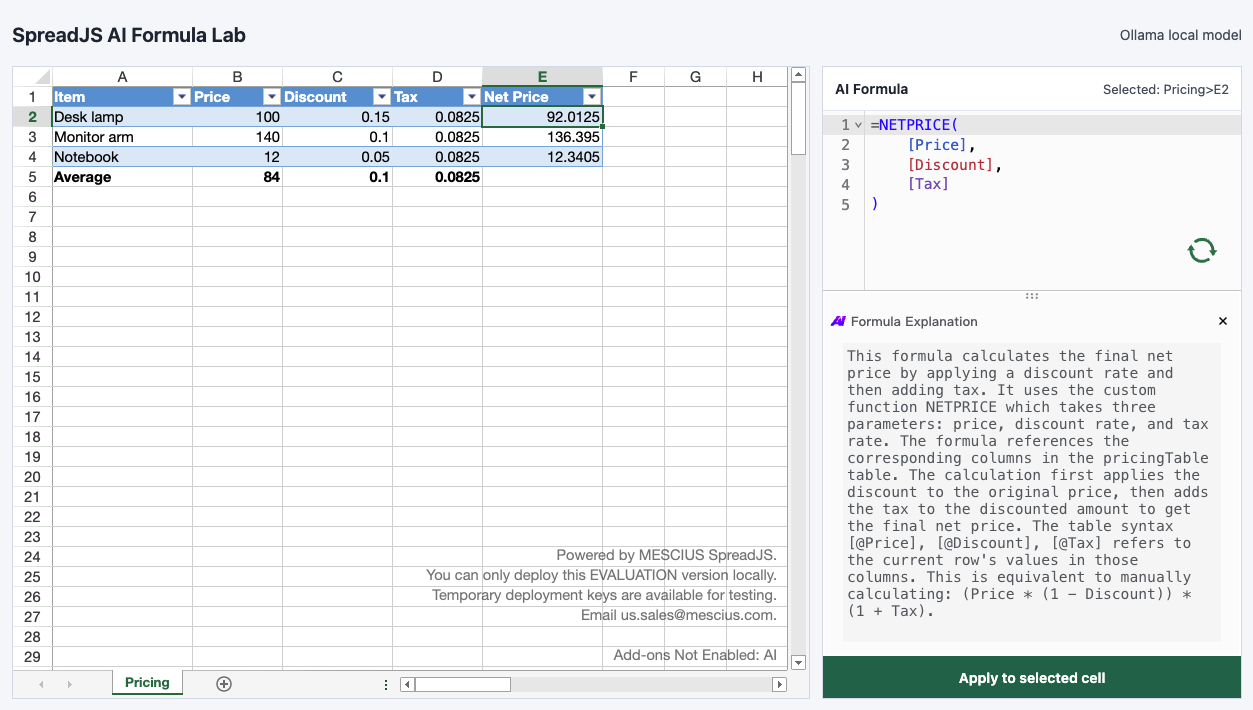This screenshot has width=1253, height=710.
Task: Click horizontal scrollbar left arrow
Action: 407,684
